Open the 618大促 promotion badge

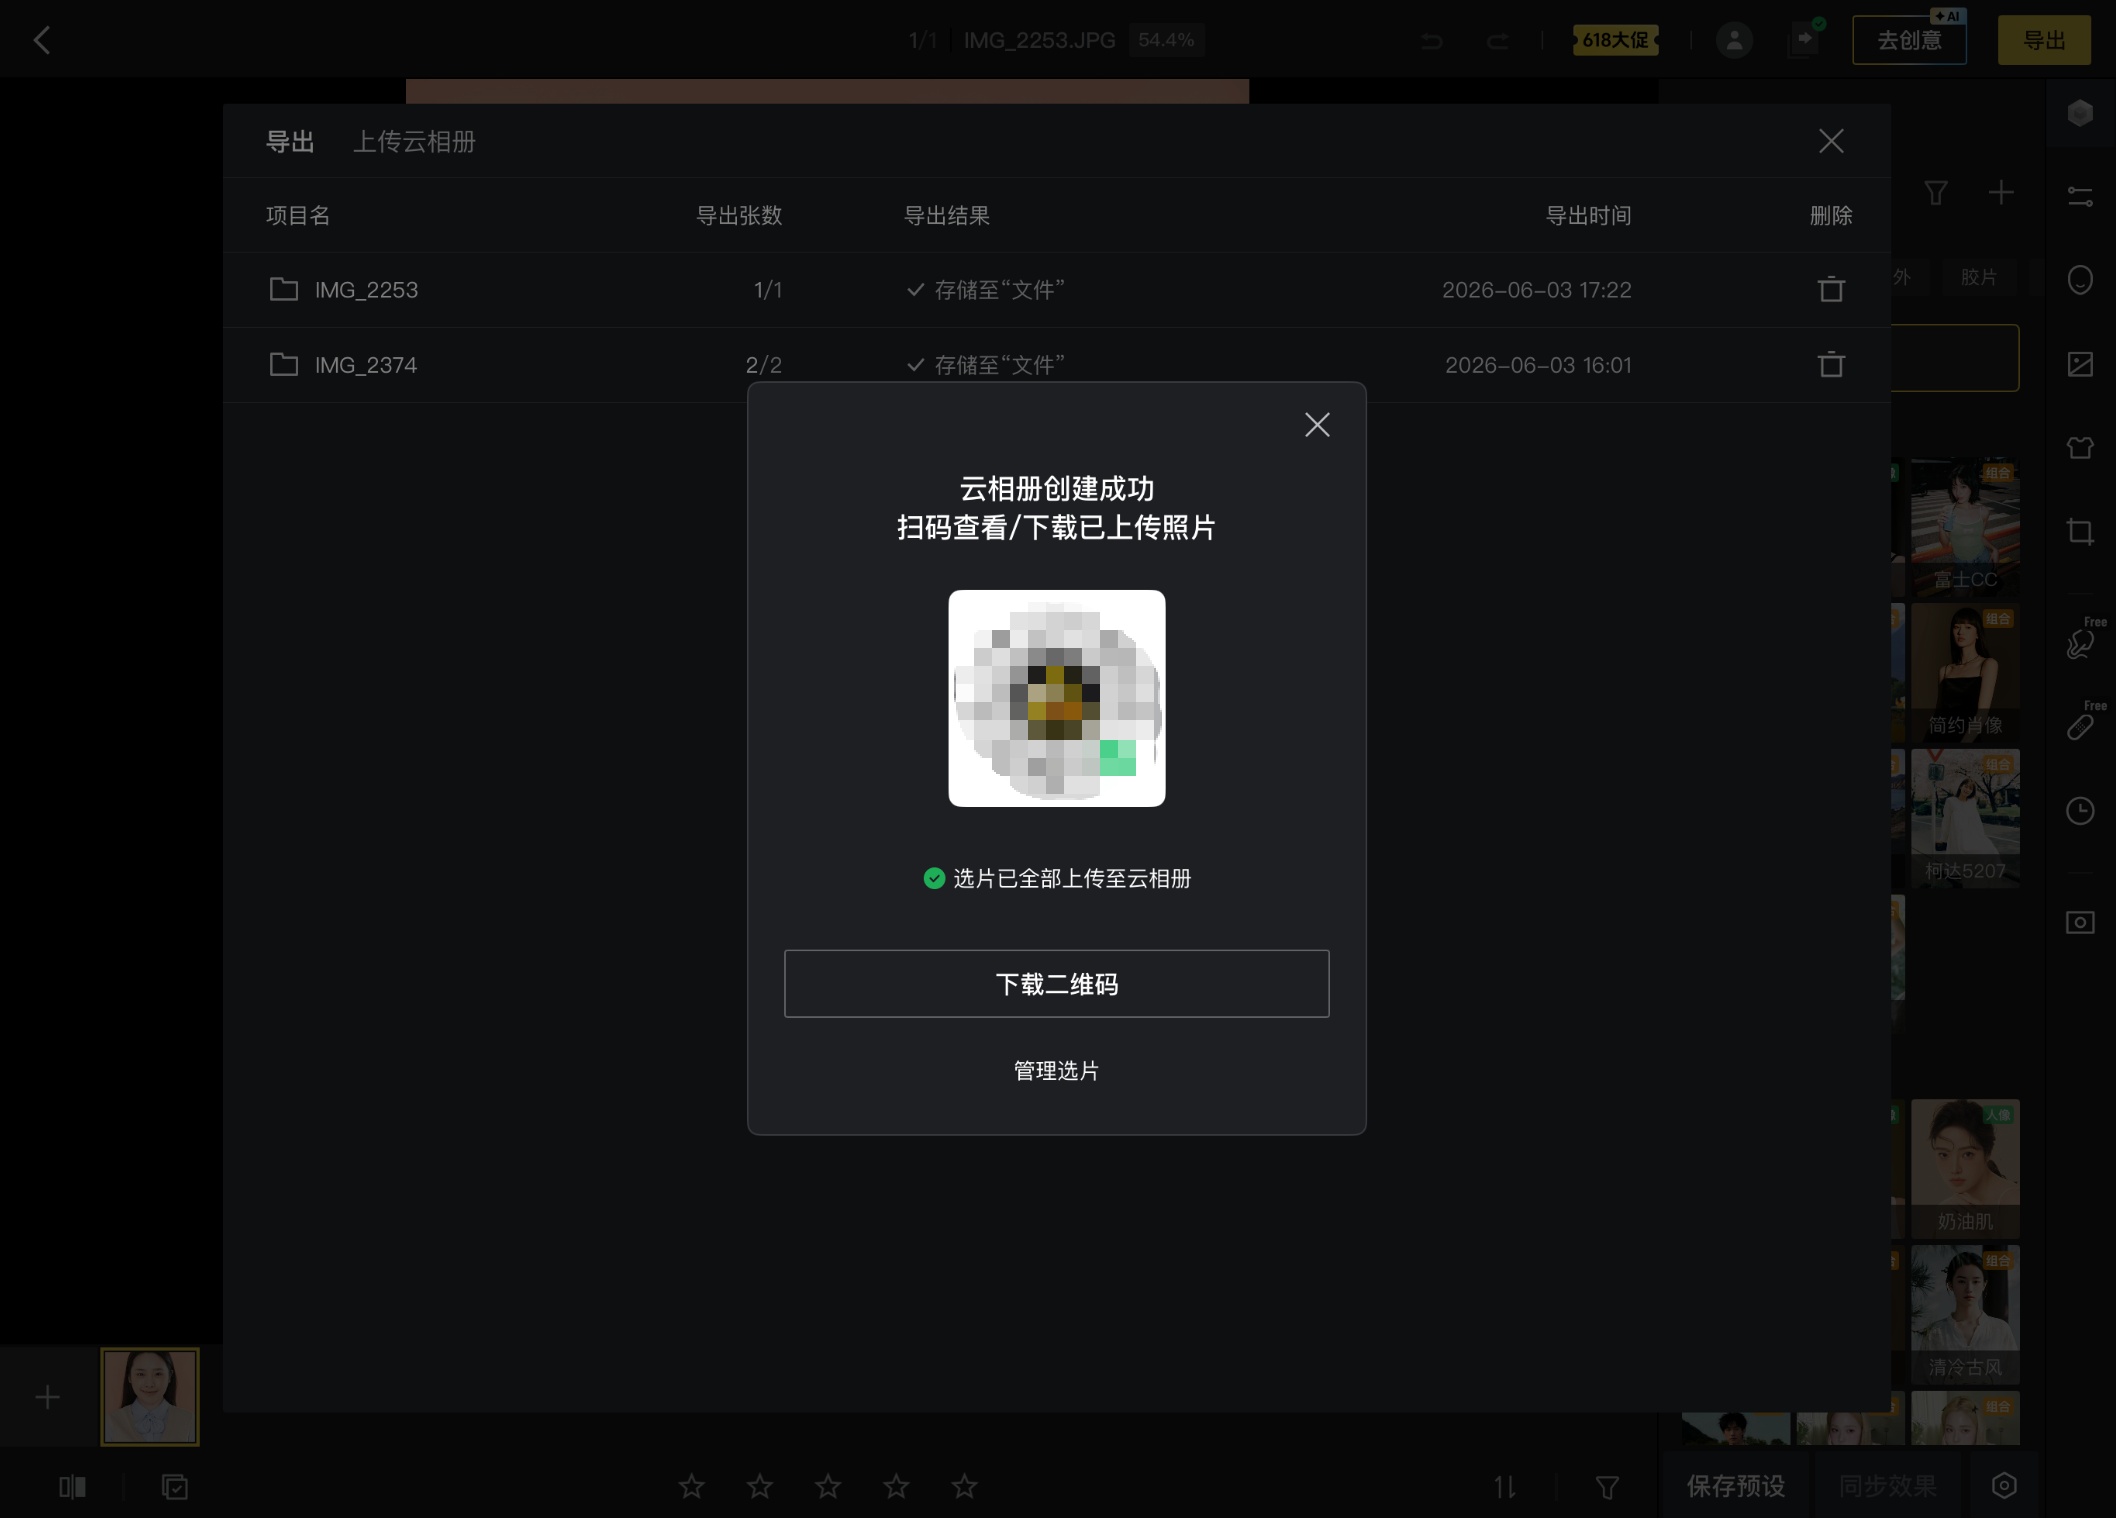coord(1615,40)
